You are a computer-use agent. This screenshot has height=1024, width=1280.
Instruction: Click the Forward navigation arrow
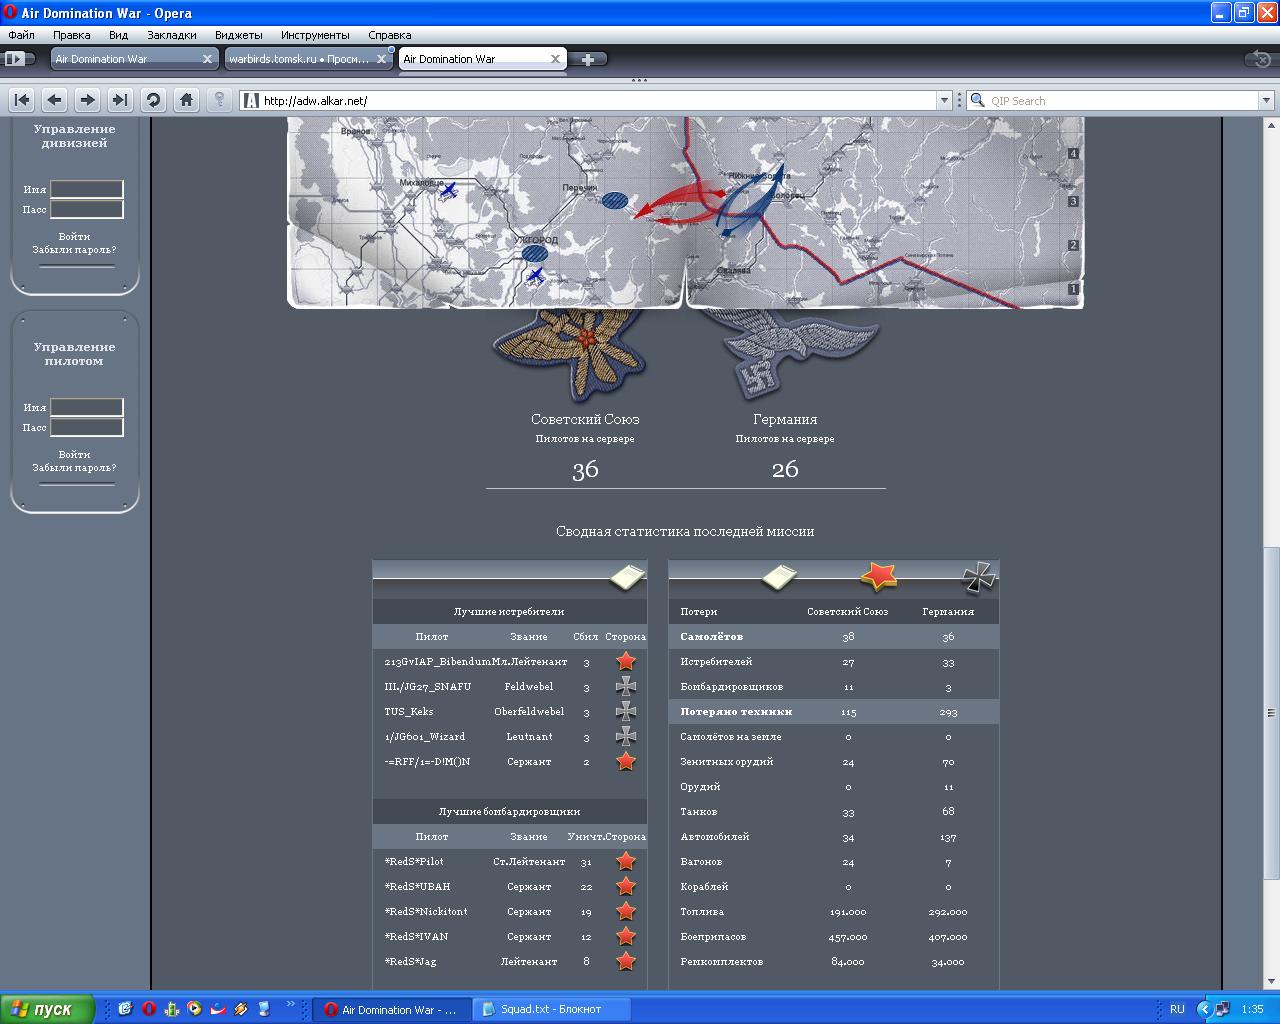[87, 100]
